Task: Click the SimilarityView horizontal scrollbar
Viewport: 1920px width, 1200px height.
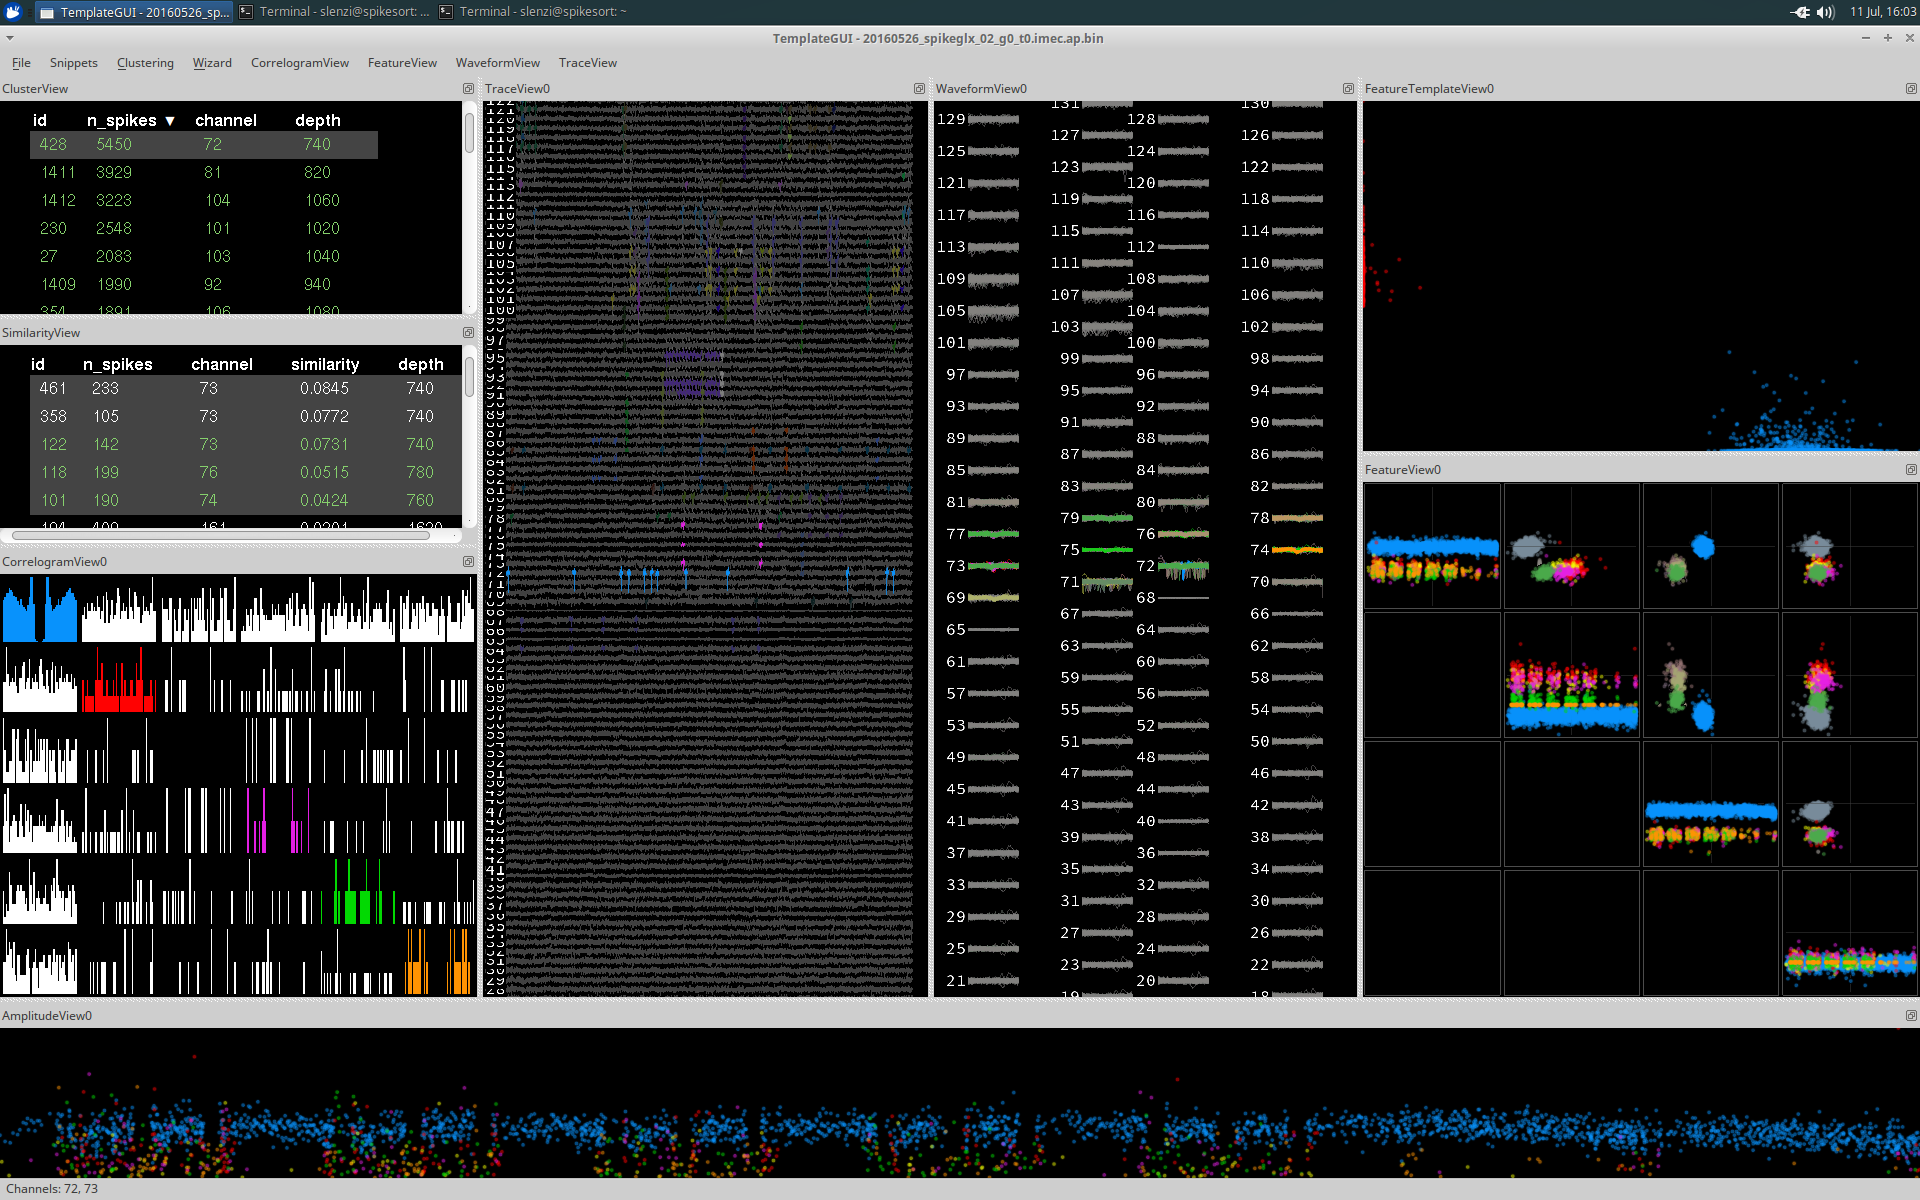Action: tap(220, 536)
